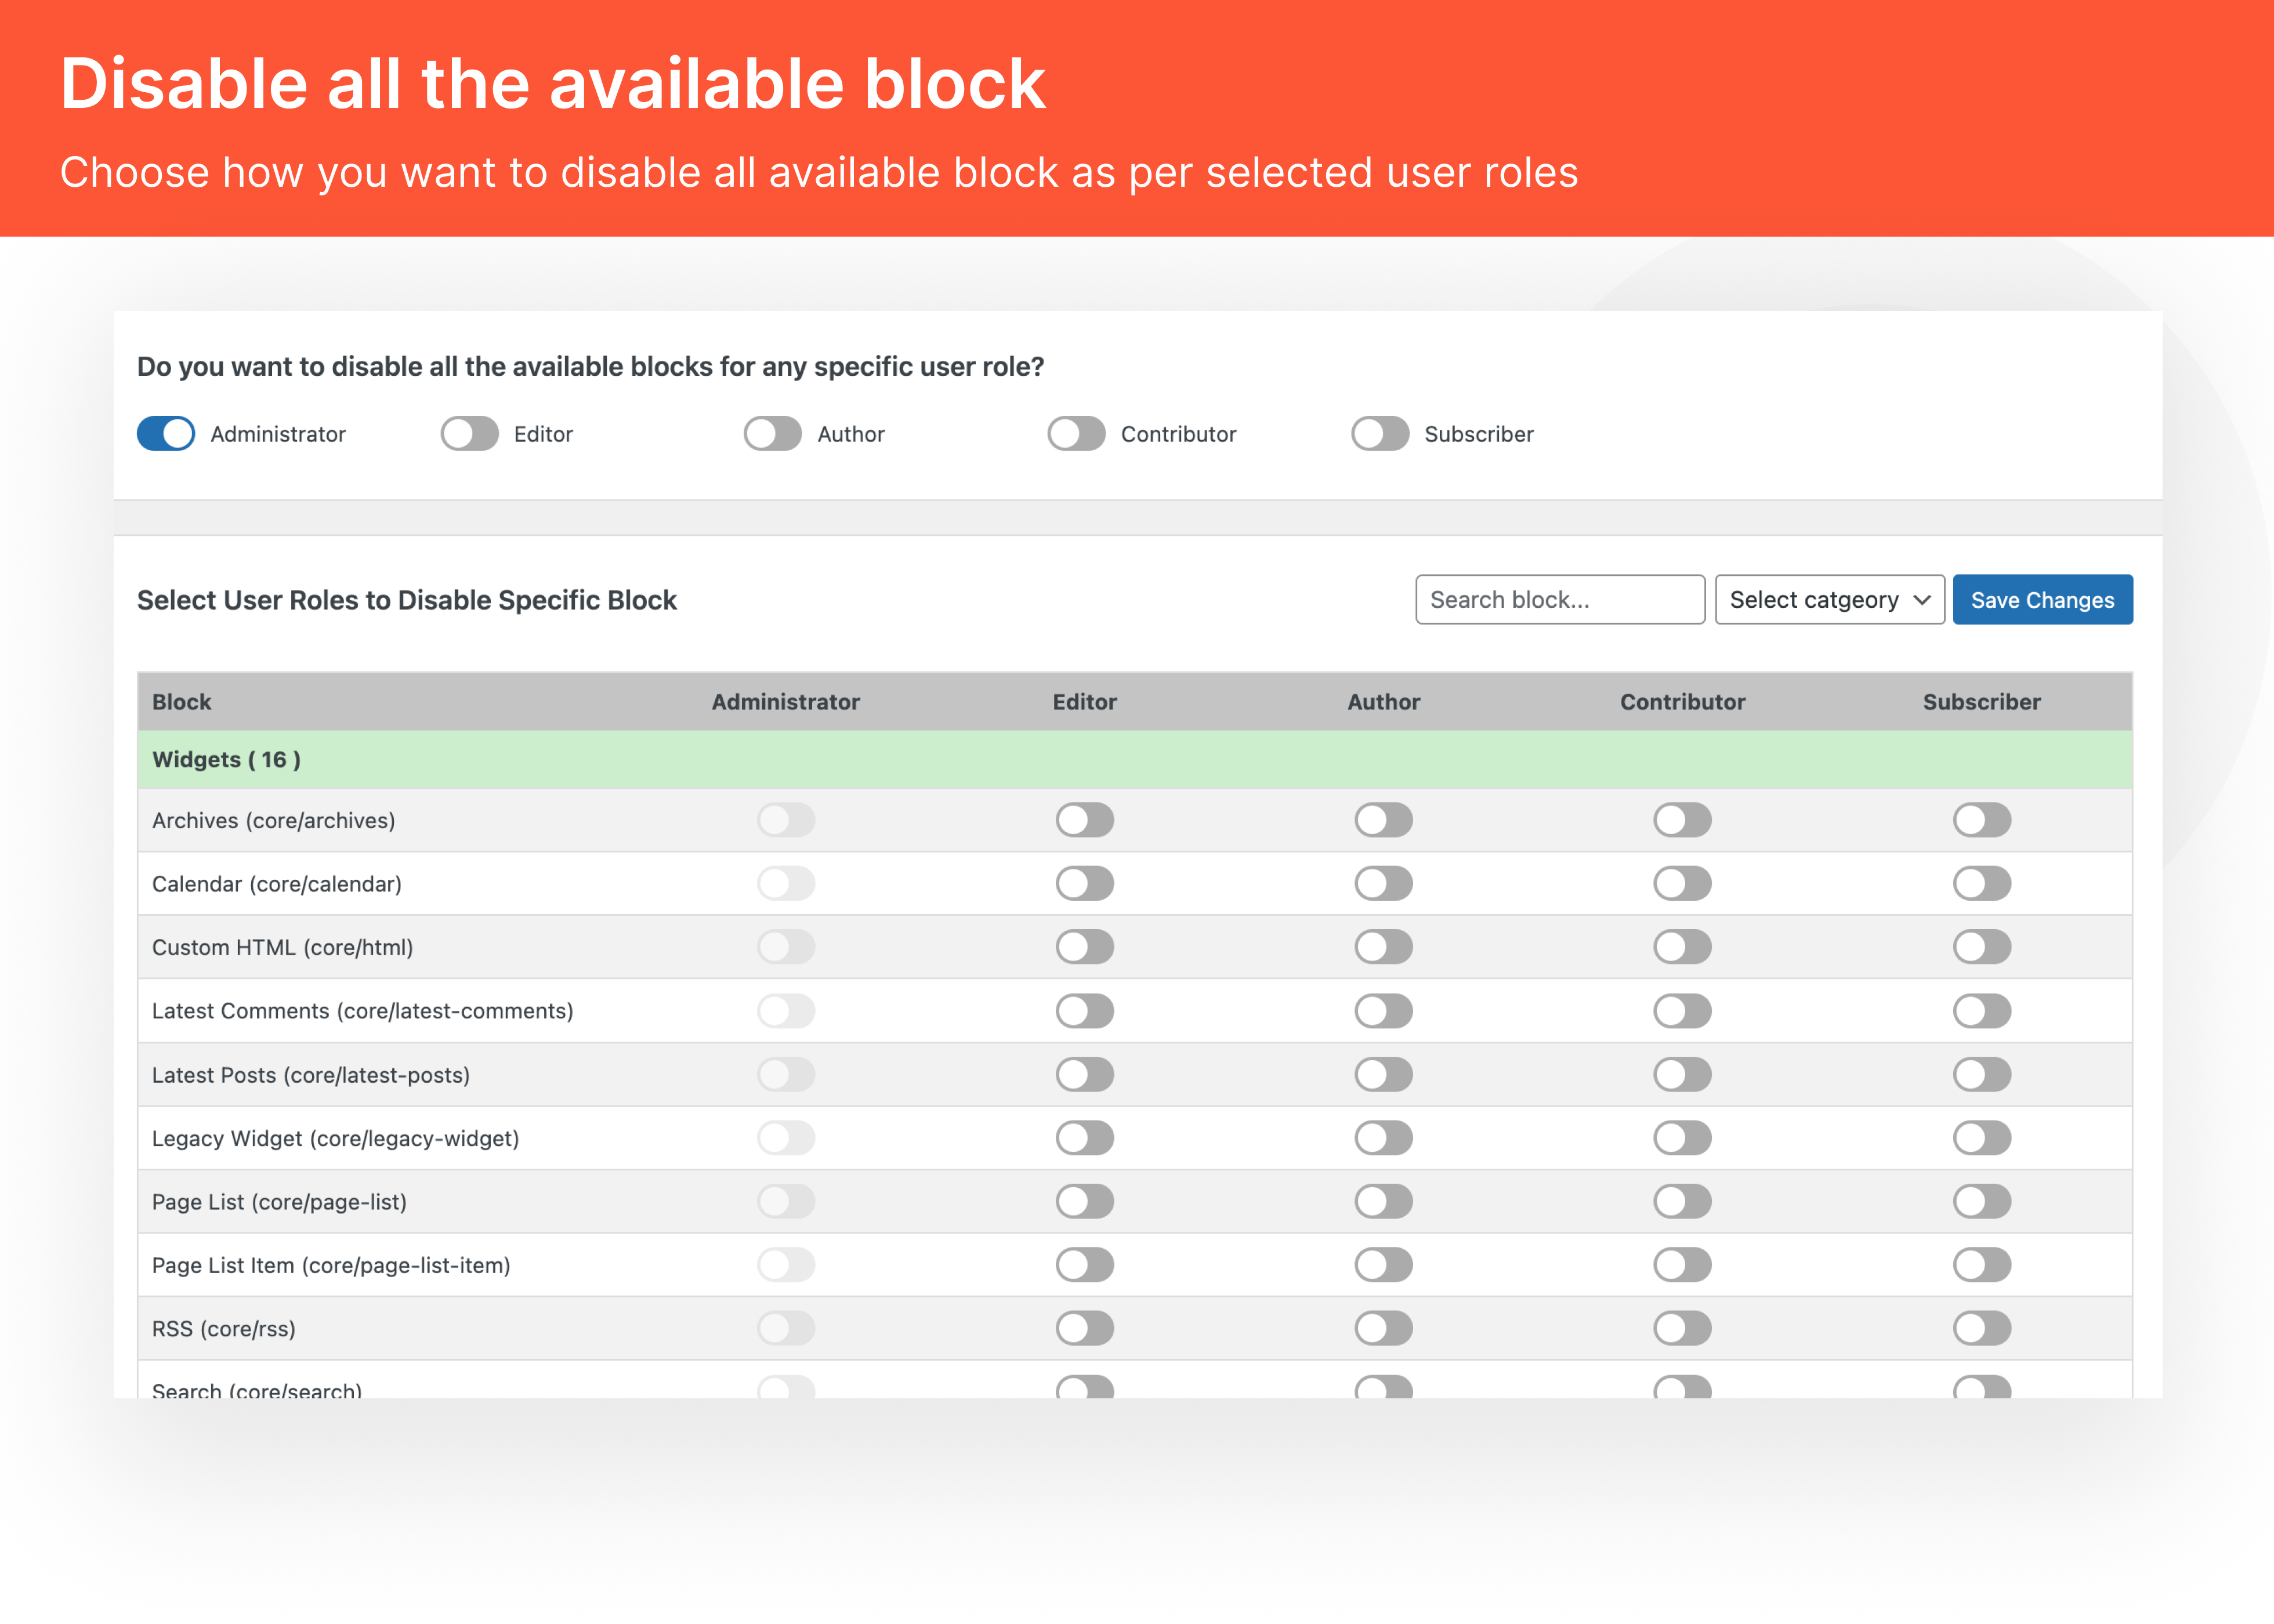Screen dimensions: 2274x1624
Task: Select the Page List (core/page-list) label
Action: (x=280, y=1202)
